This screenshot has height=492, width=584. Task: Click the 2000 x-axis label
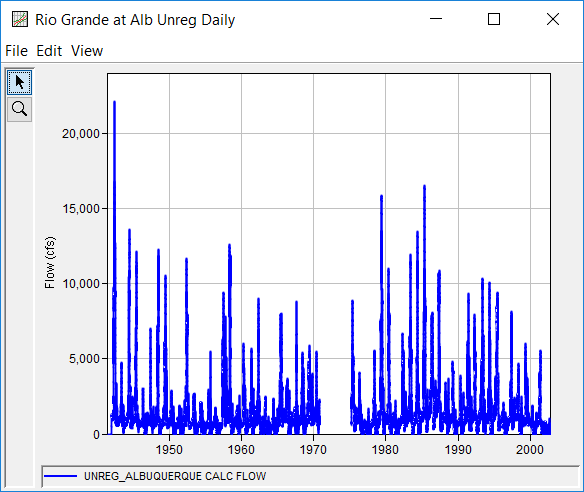(x=530, y=450)
